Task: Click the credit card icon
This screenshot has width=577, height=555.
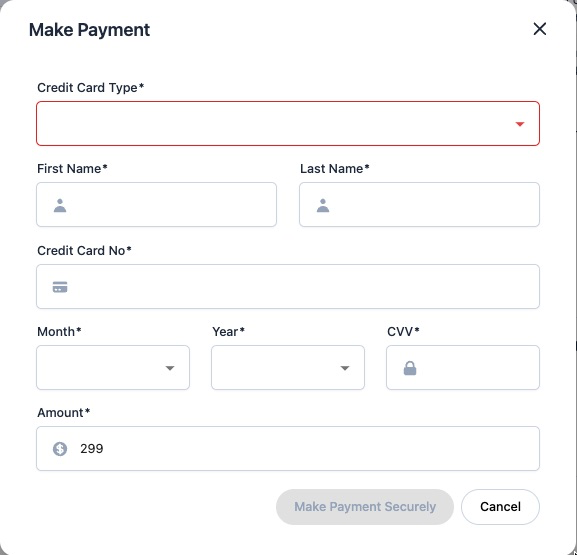Action: pyautogui.click(x=60, y=287)
